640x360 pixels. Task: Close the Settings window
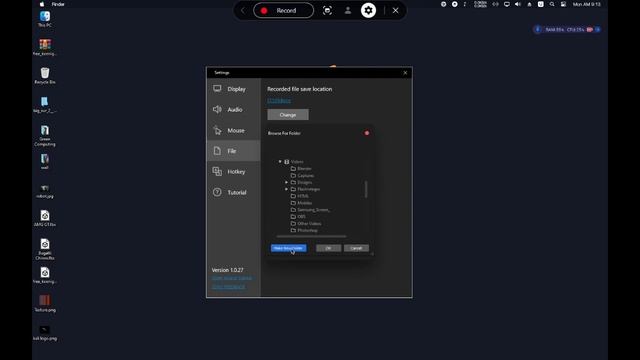(405, 73)
